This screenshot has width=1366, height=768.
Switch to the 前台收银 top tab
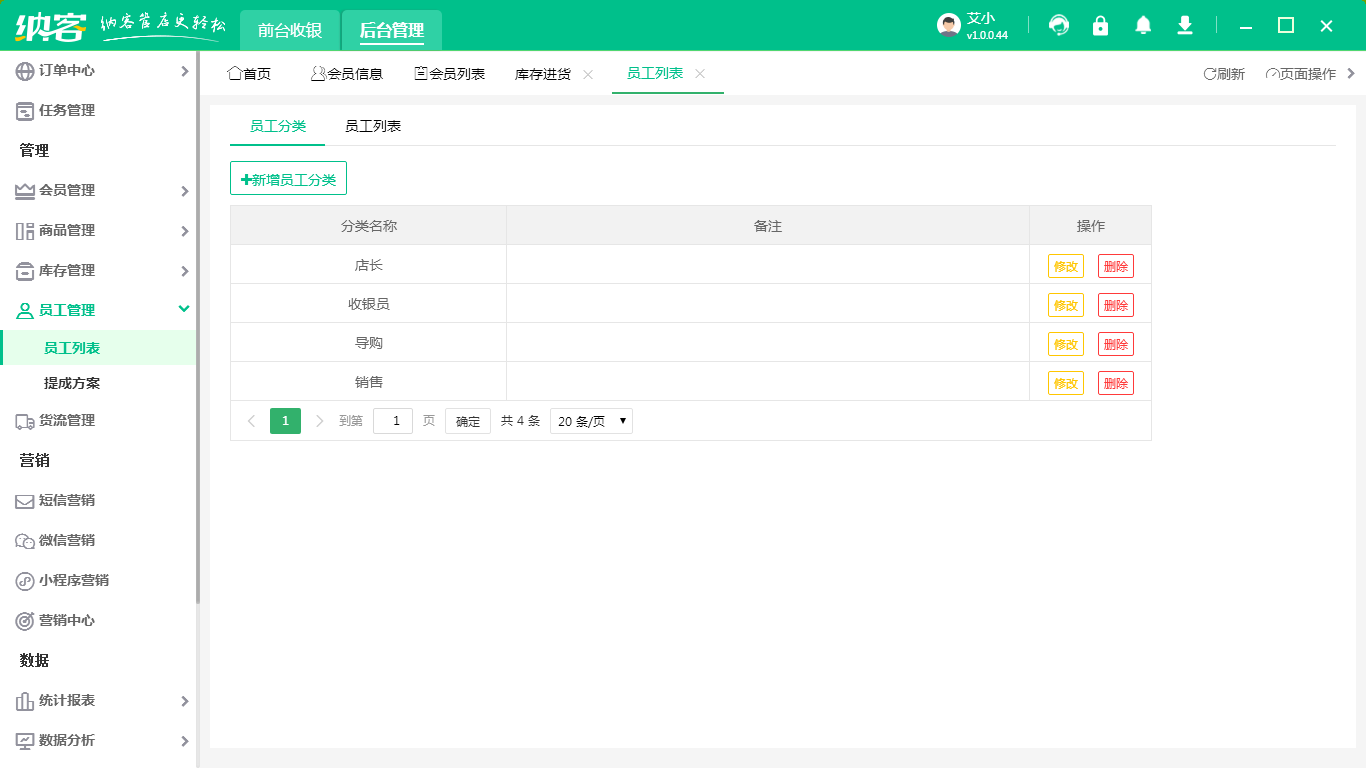290,31
